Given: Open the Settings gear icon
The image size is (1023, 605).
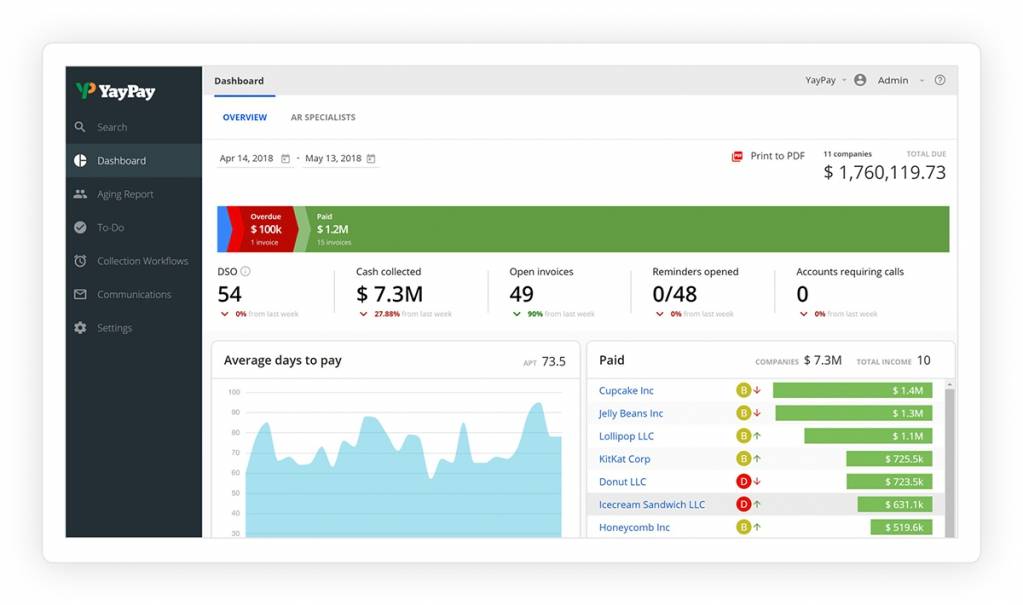Looking at the screenshot, I should coord(80,328).
